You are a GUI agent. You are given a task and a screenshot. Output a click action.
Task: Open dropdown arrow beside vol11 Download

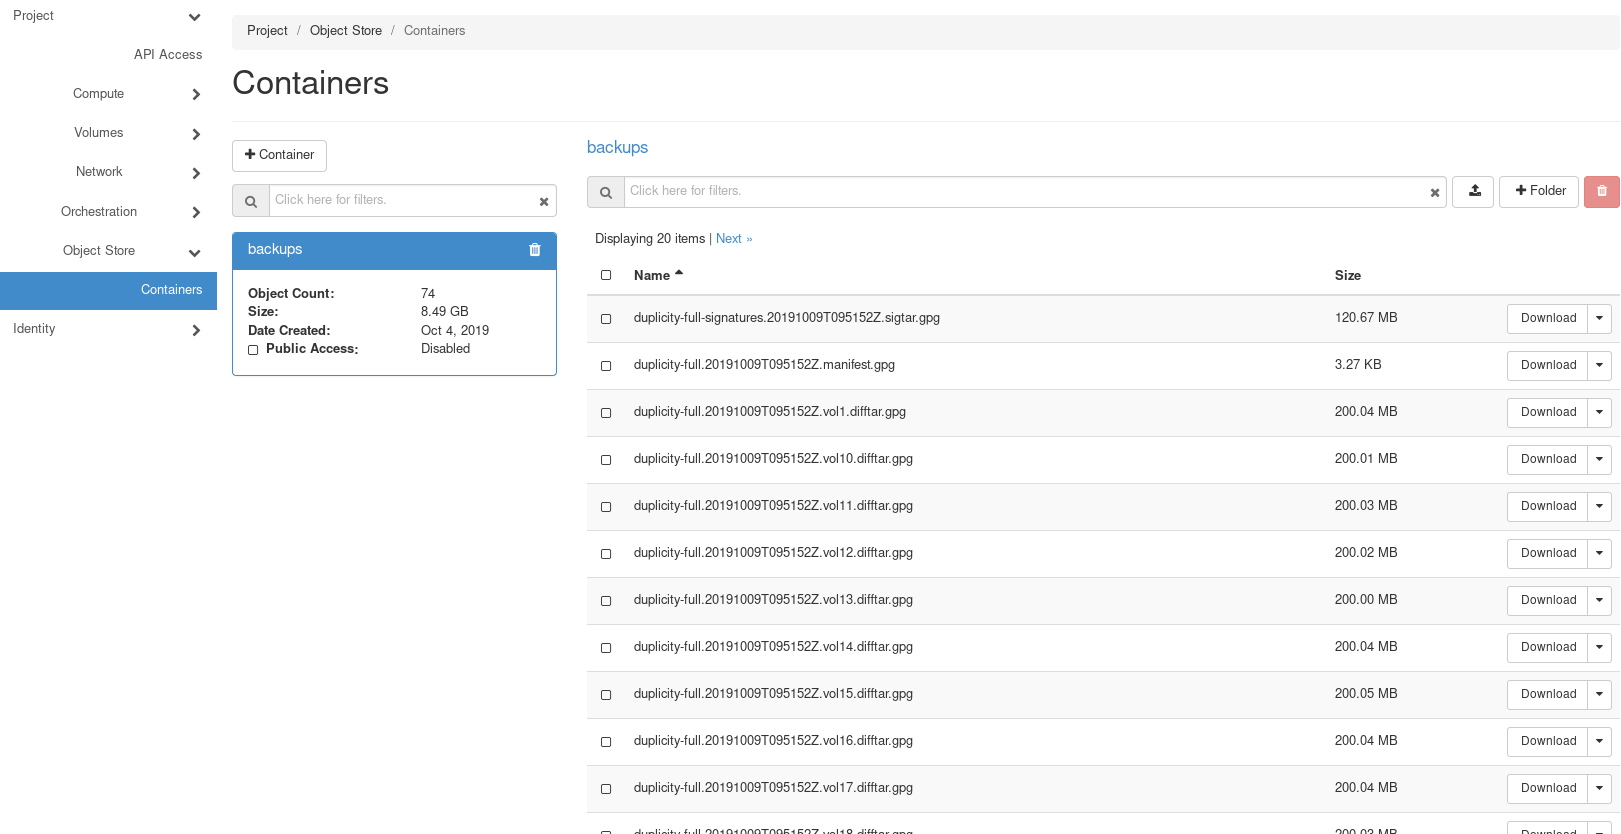(1599, 506)
